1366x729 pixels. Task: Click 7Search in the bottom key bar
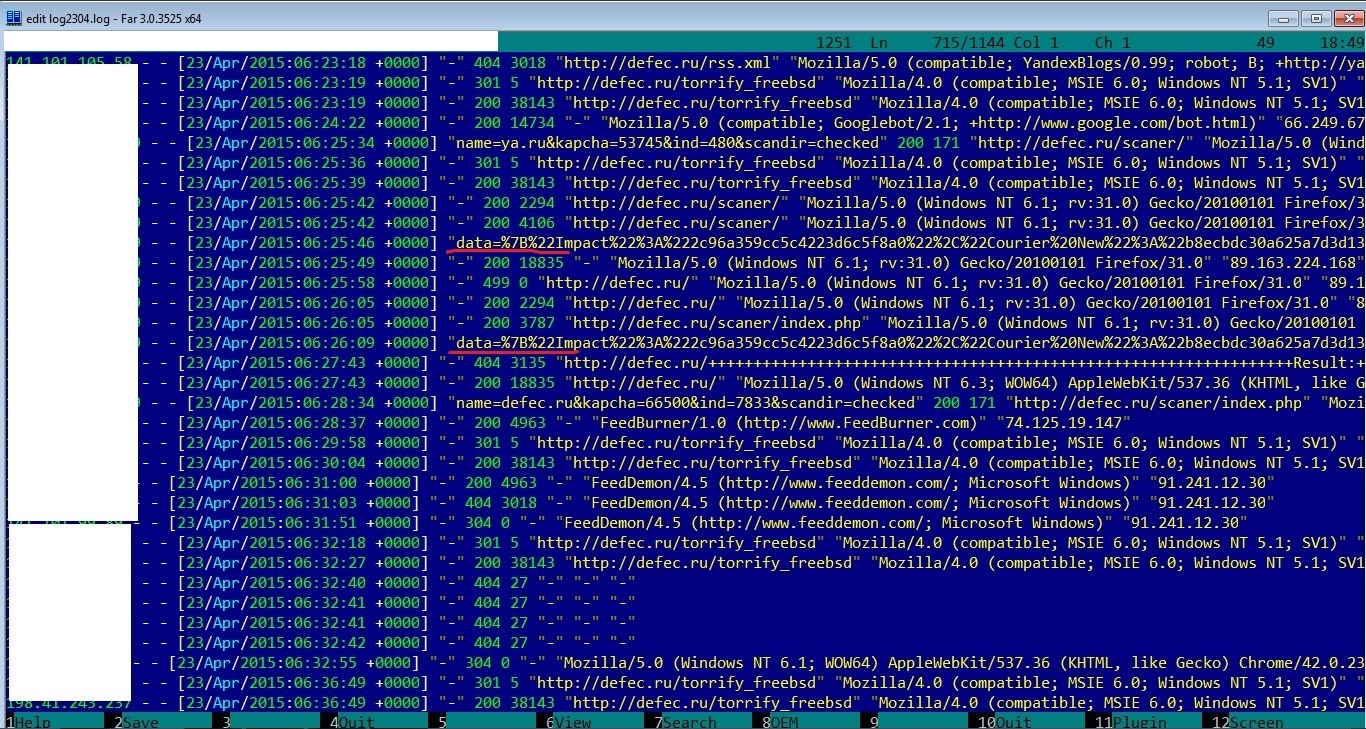tap(685, 722)
